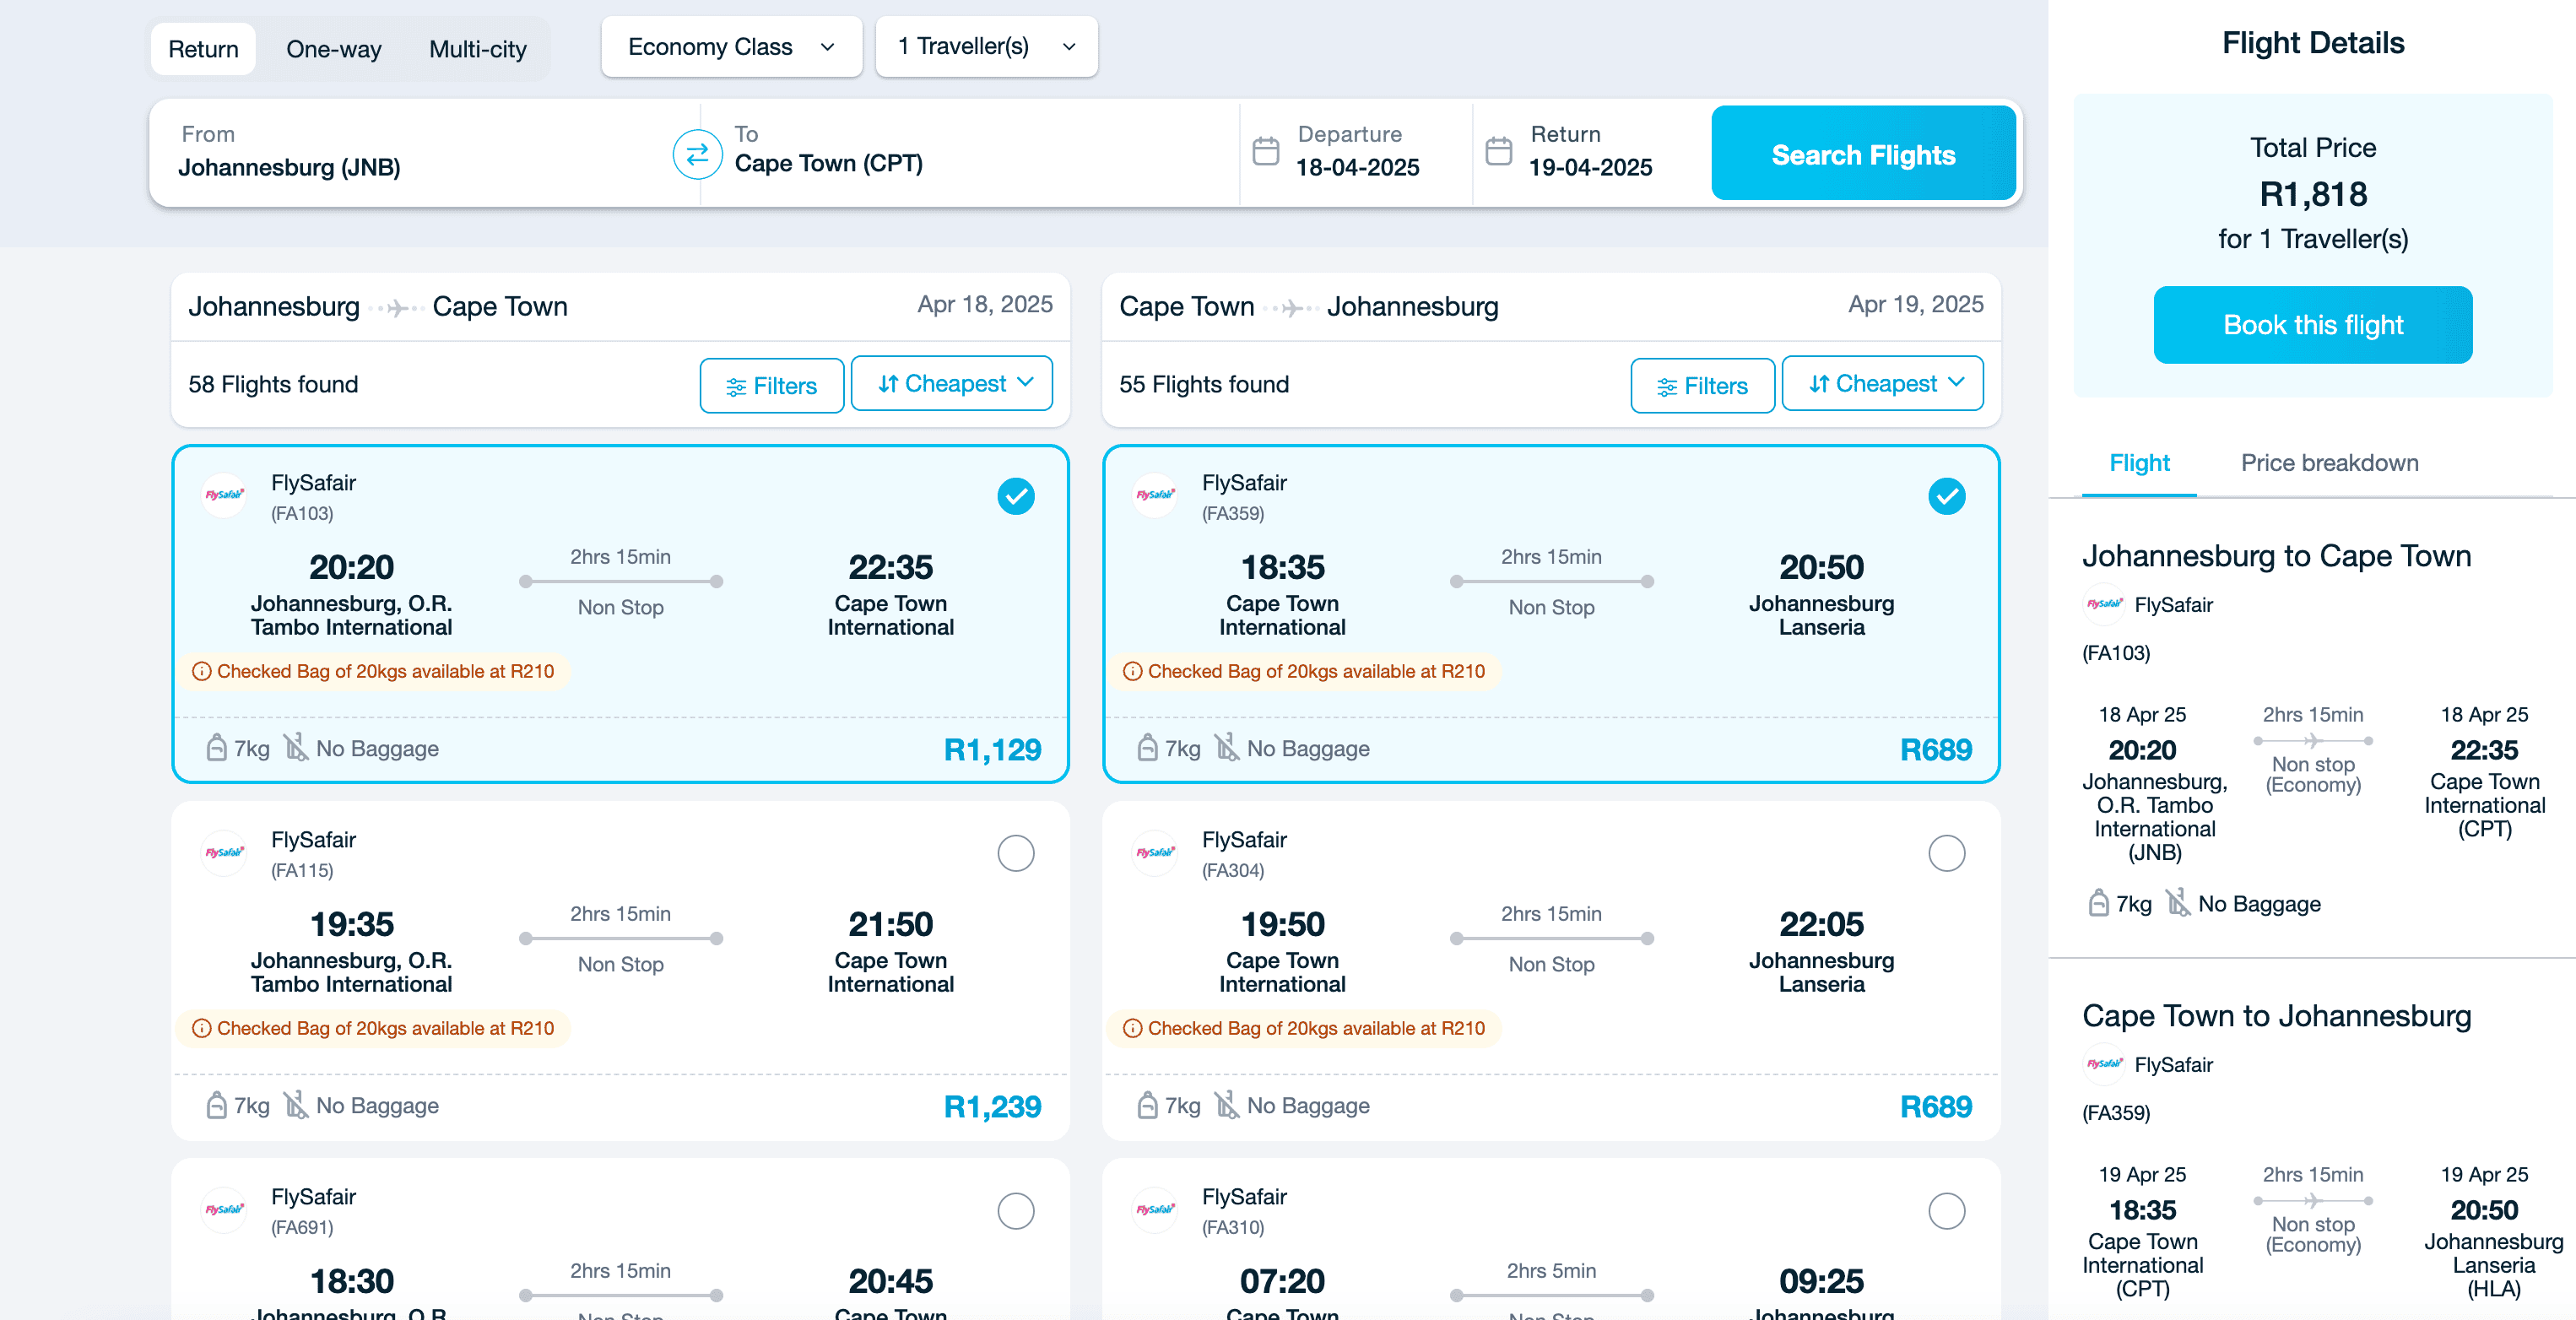Image resolution: width=2576 pixels, height=1320 pixels.
Task: Click the 58 Flights found label
Action: [x=273, y=384]
